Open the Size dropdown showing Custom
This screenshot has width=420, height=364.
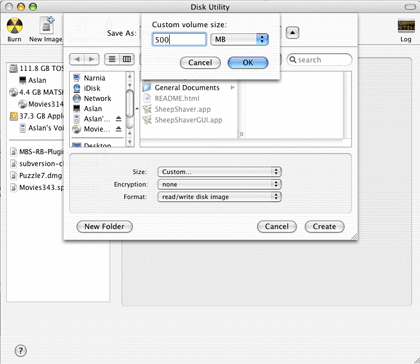point(219,172)
